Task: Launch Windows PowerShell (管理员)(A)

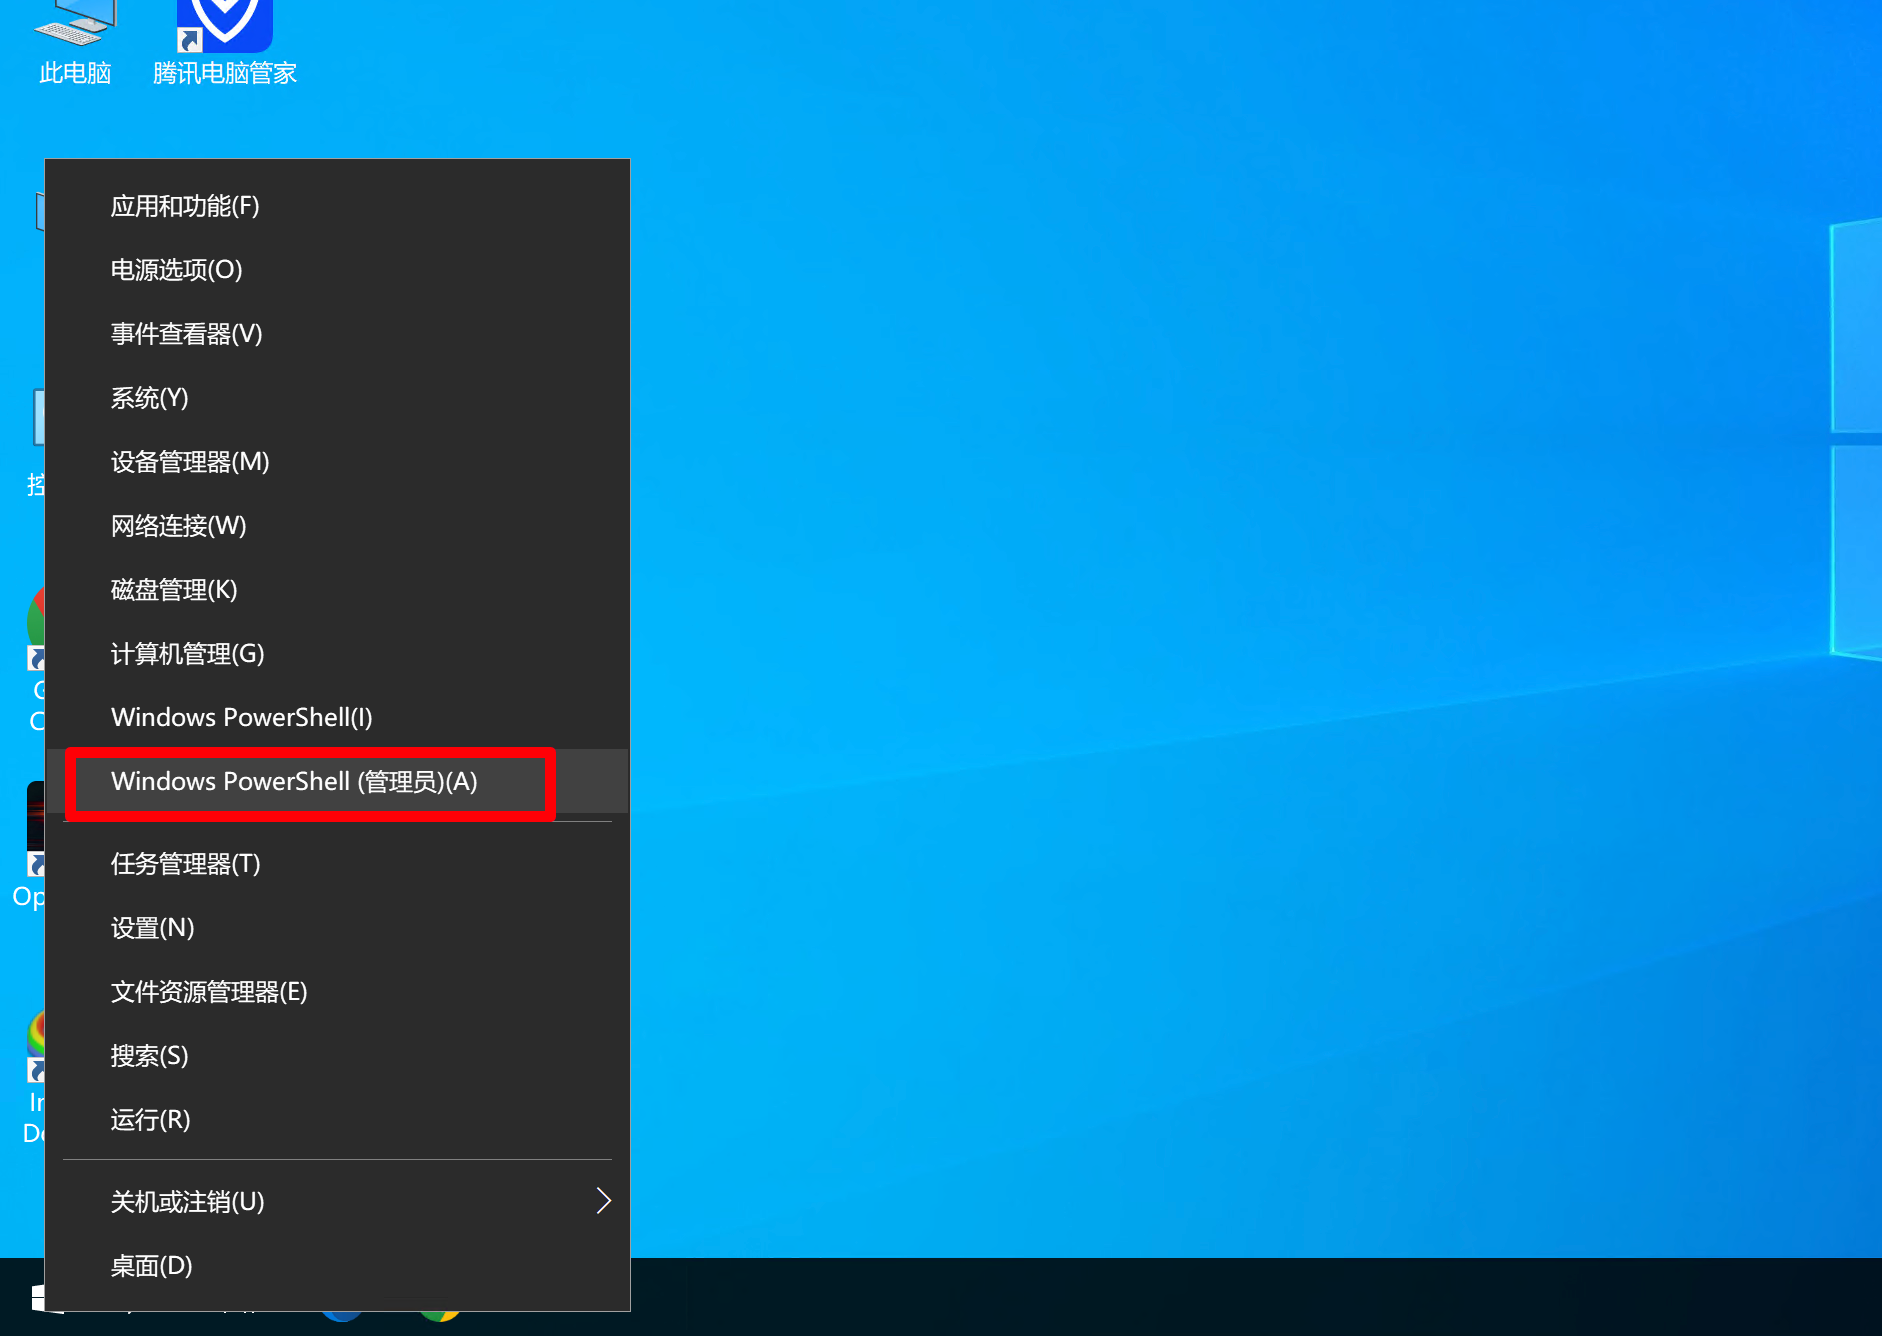Action: click(x=338, y=782)
